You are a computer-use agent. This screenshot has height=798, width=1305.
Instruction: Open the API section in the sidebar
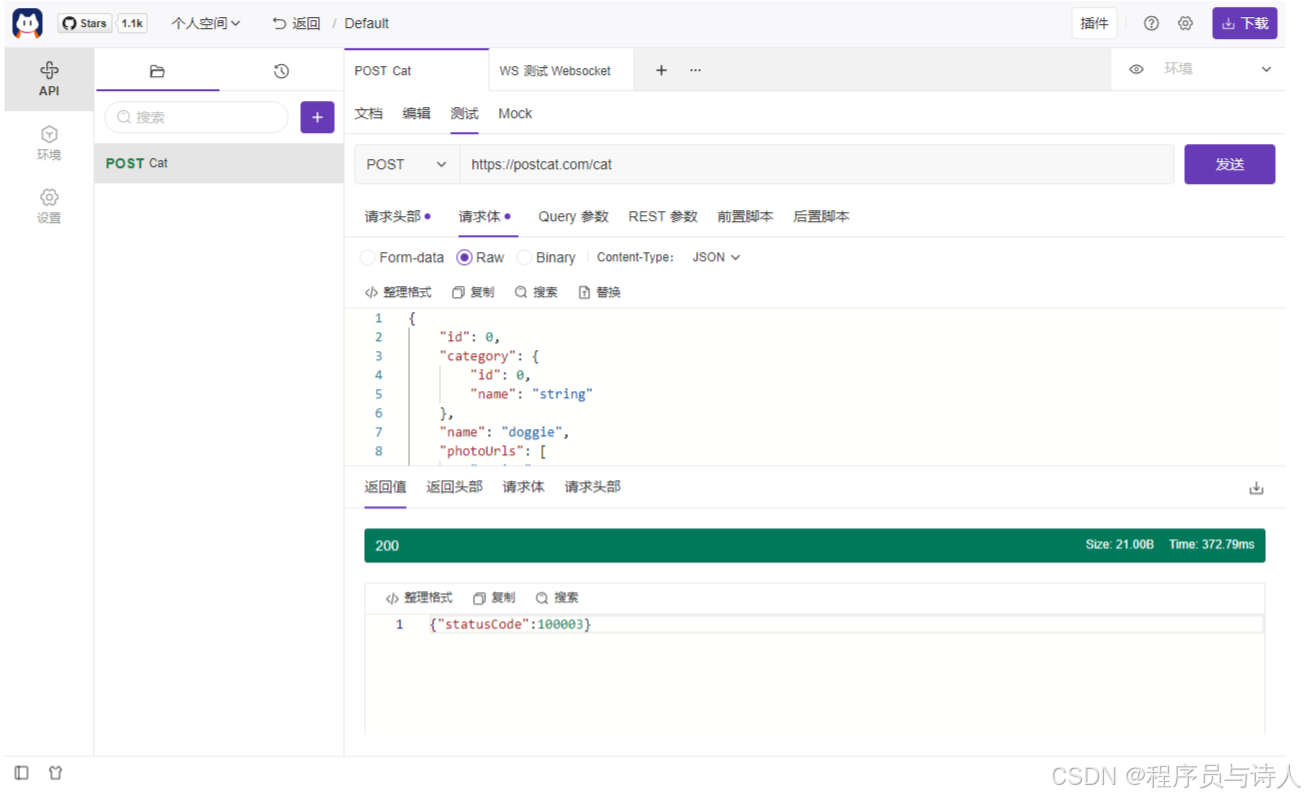coord(49,79)
